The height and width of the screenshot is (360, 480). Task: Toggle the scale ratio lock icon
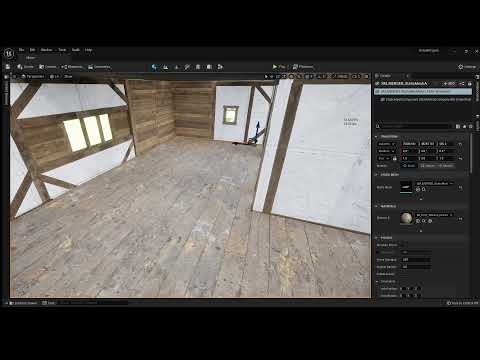[x=395, y=158]
